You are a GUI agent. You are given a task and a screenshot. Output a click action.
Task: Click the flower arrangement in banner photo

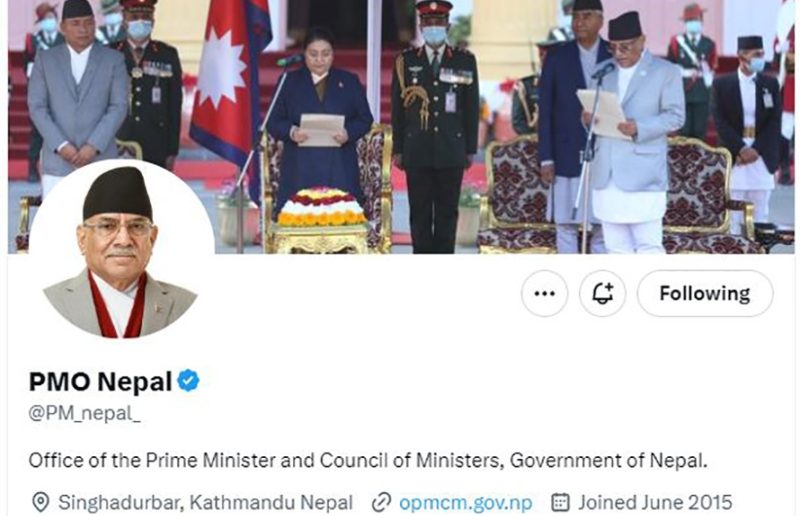pos(321,207)
